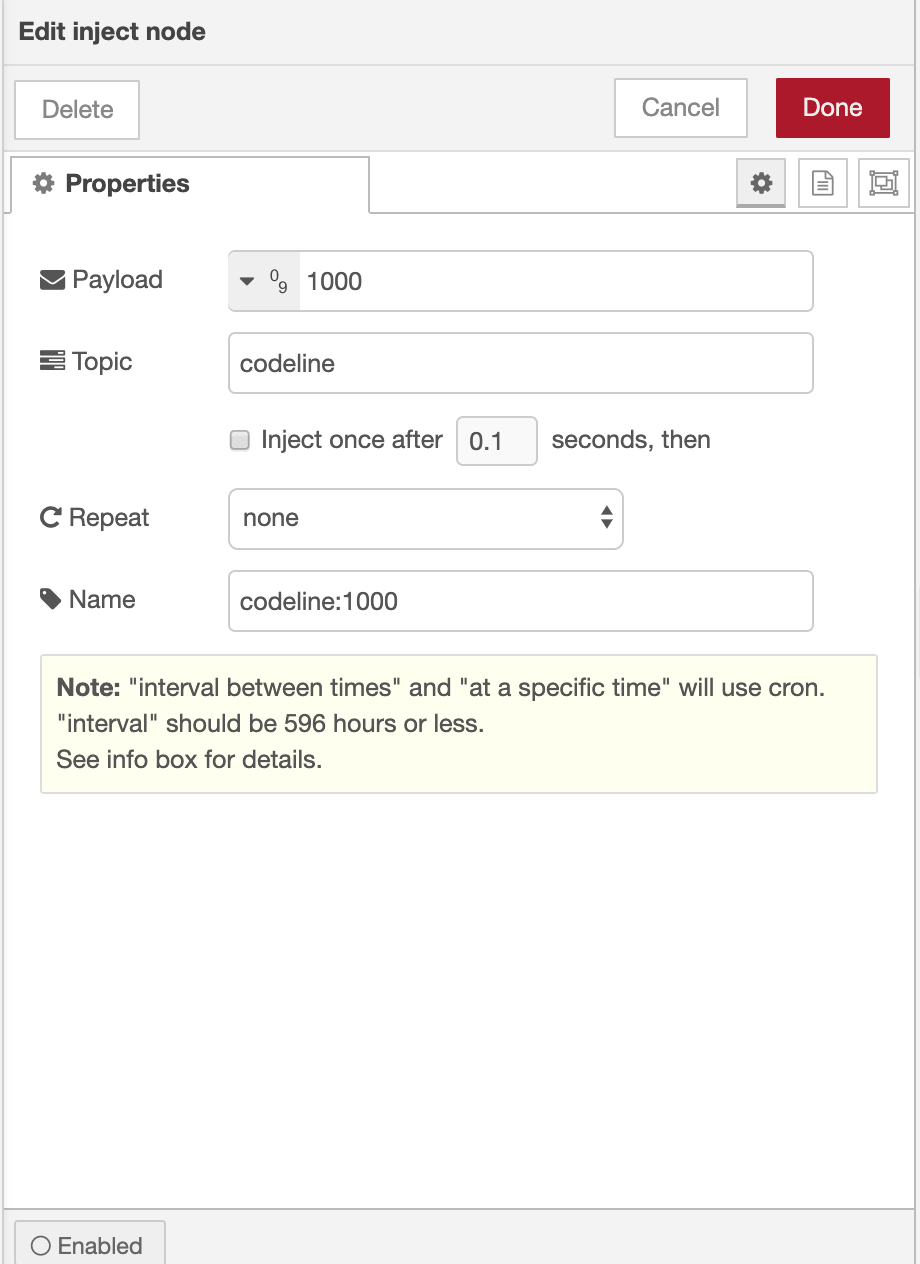Open node properties gear icon
The height and width of the screenshot is (1264, 920).
click(x=761, y=184)
